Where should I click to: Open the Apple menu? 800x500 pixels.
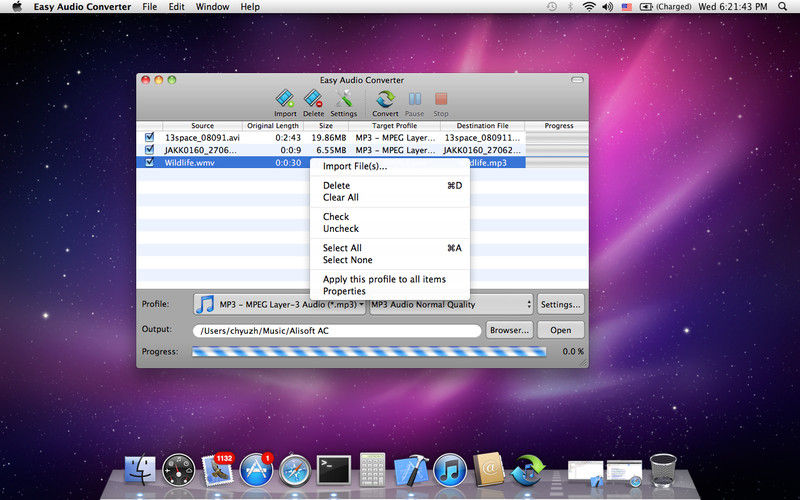17,7
